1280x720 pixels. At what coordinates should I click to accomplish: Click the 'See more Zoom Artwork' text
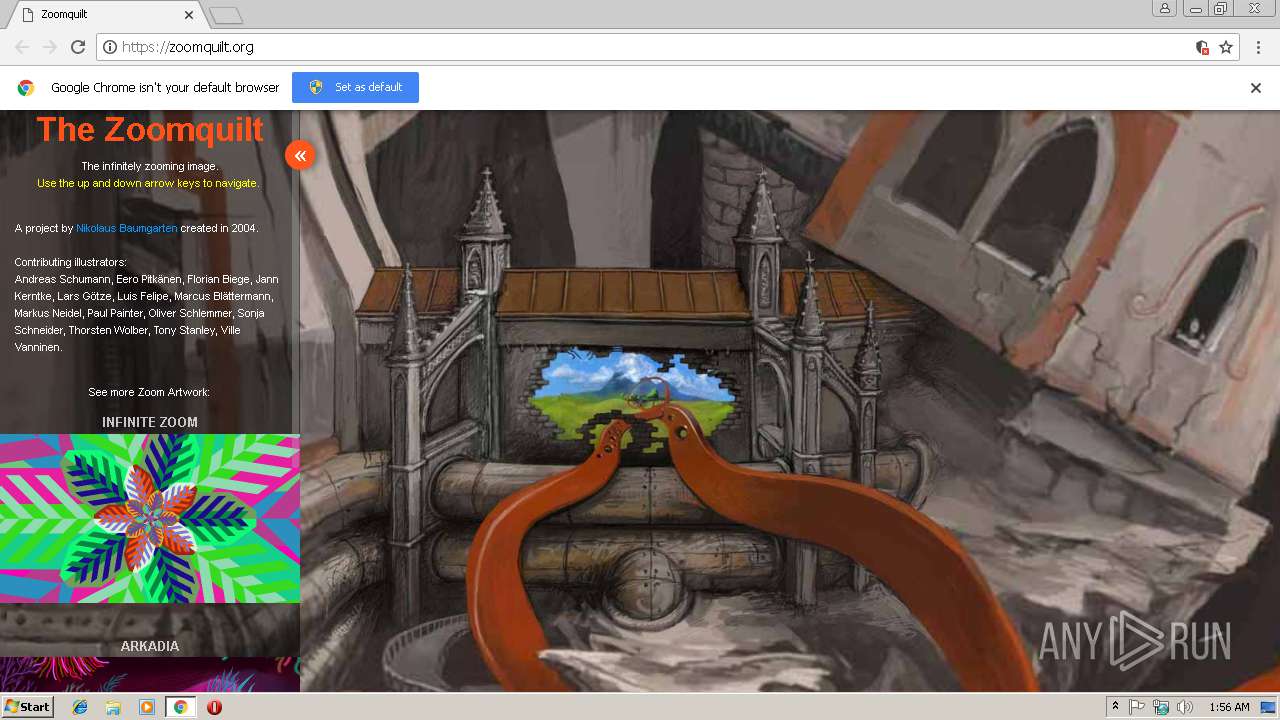(149, 392)
